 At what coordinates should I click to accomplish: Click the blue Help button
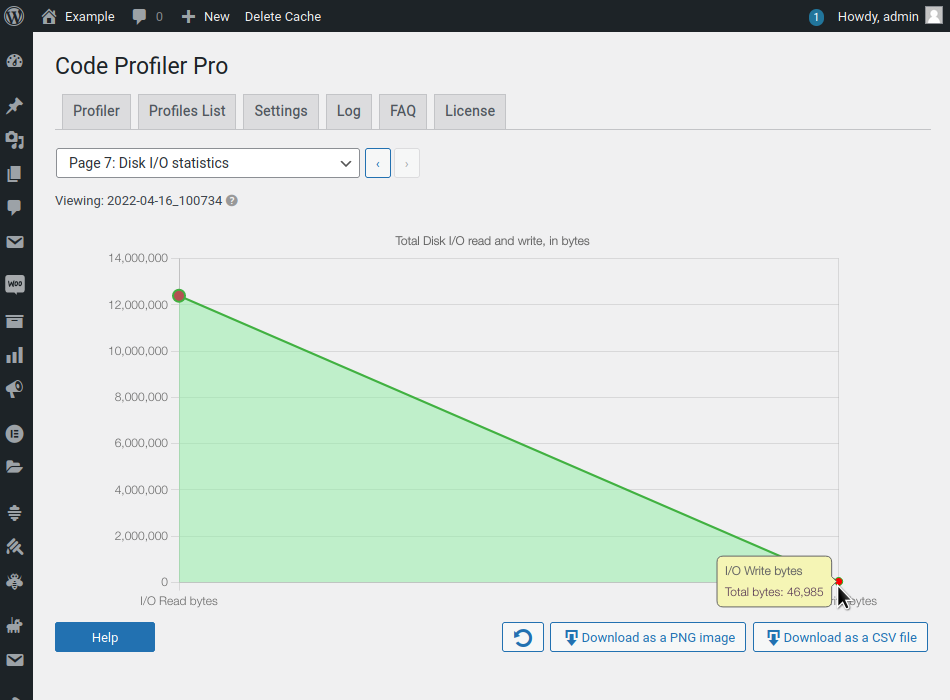tap(105, 637)
